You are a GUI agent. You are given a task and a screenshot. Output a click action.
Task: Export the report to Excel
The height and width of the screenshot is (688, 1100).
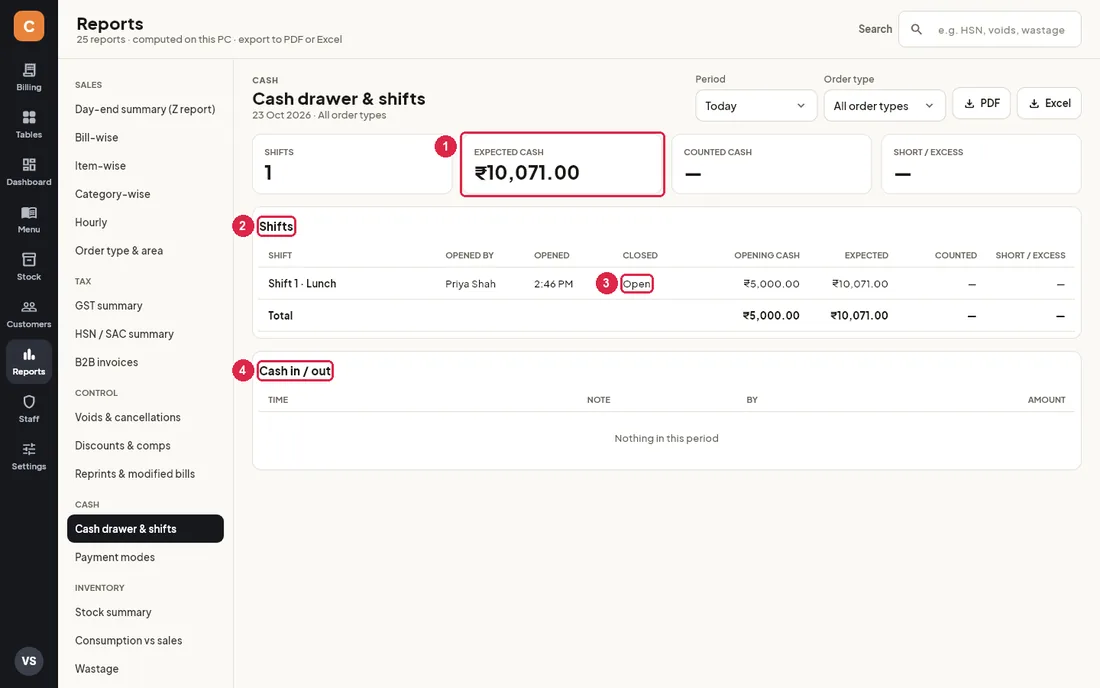tap(1049, 103)
